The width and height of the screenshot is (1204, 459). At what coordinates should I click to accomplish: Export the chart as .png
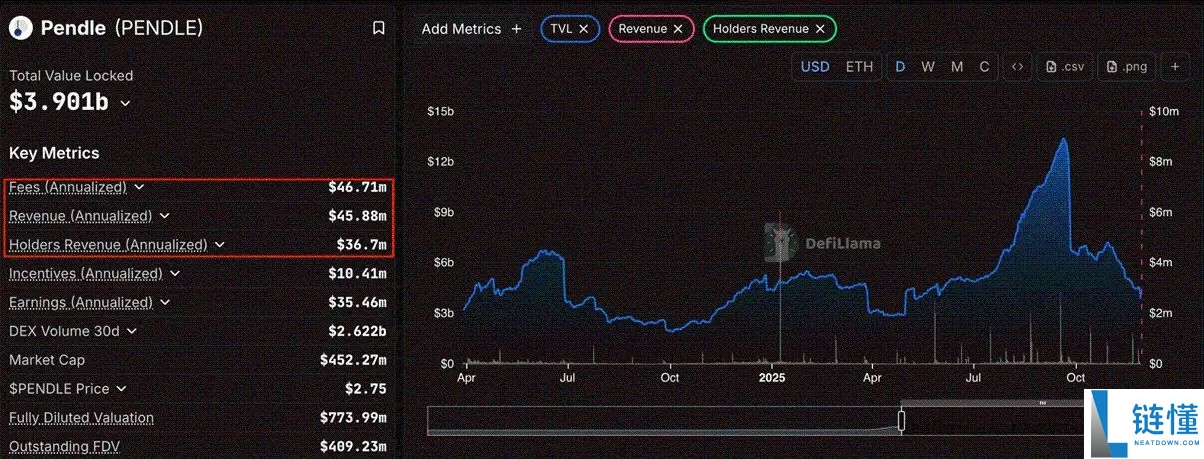click(1127, 67)
